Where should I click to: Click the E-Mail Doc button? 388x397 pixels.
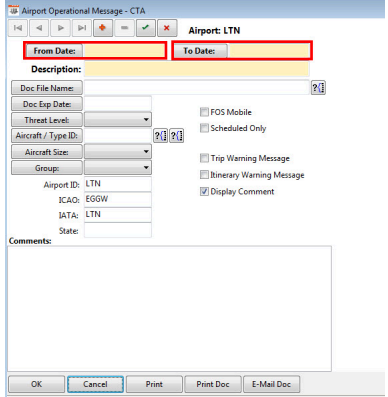[x=271, y=384]
